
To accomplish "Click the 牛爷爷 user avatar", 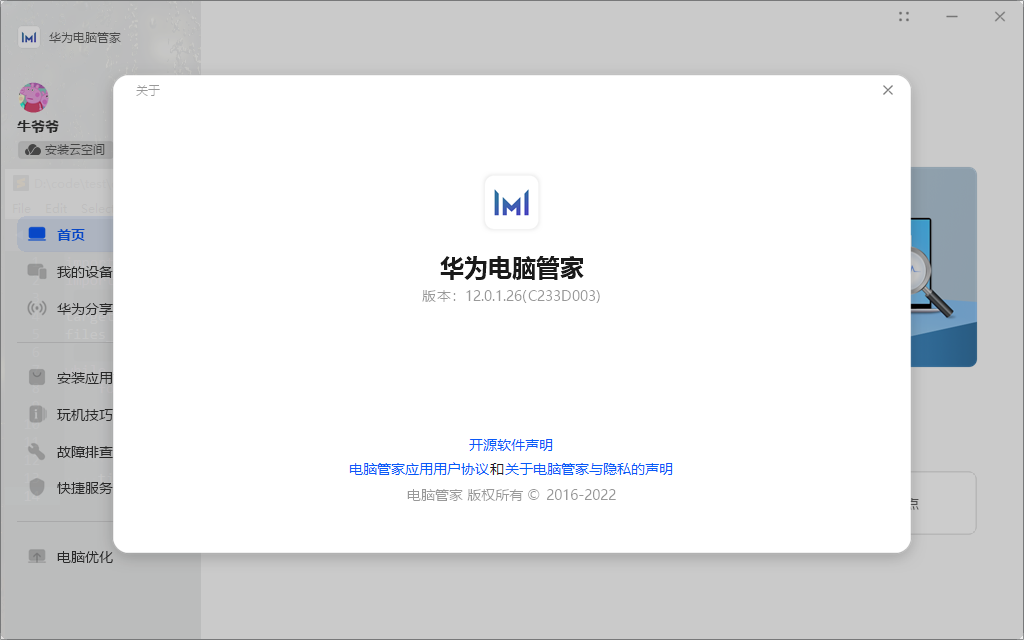I will [x=33, y=98].
